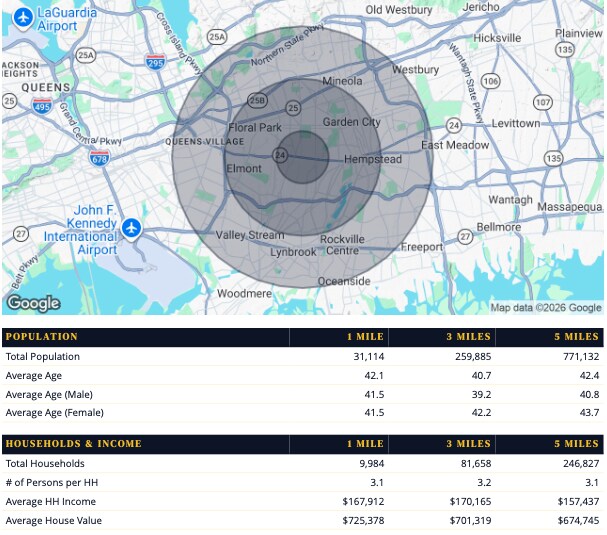
Task: Click the 9,984 households value
Action: tap(372, 463)
